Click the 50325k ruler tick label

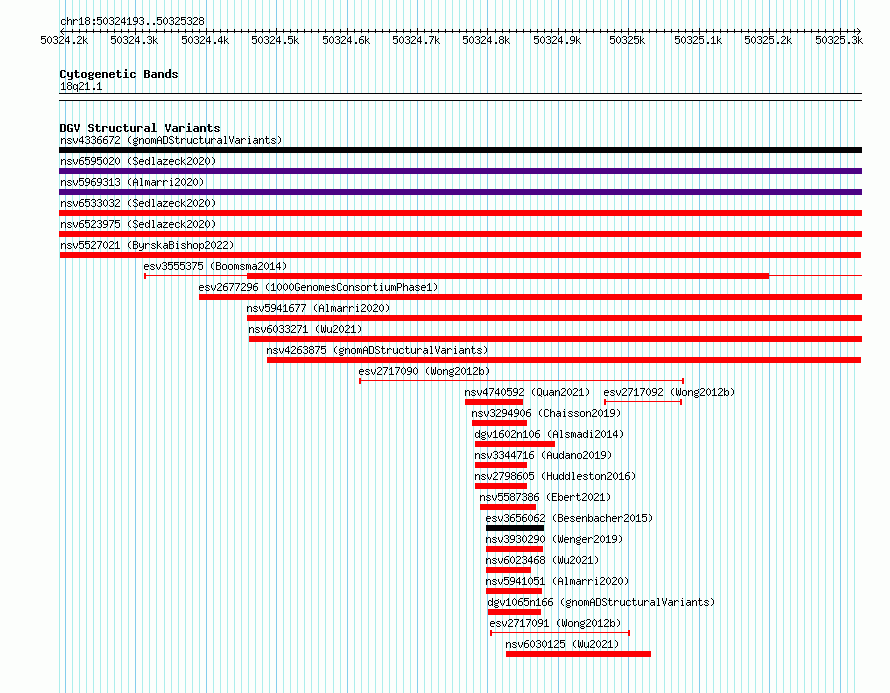[627, 40]
